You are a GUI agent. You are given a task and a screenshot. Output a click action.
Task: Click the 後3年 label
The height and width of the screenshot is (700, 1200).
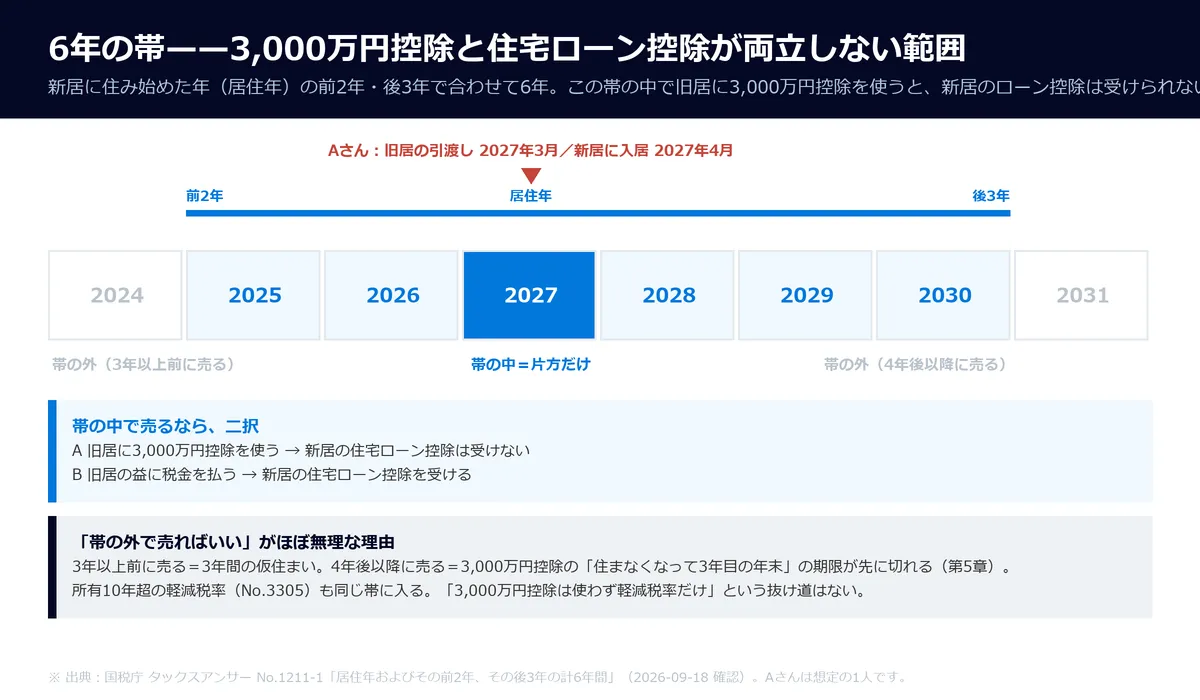coord(991,196)
